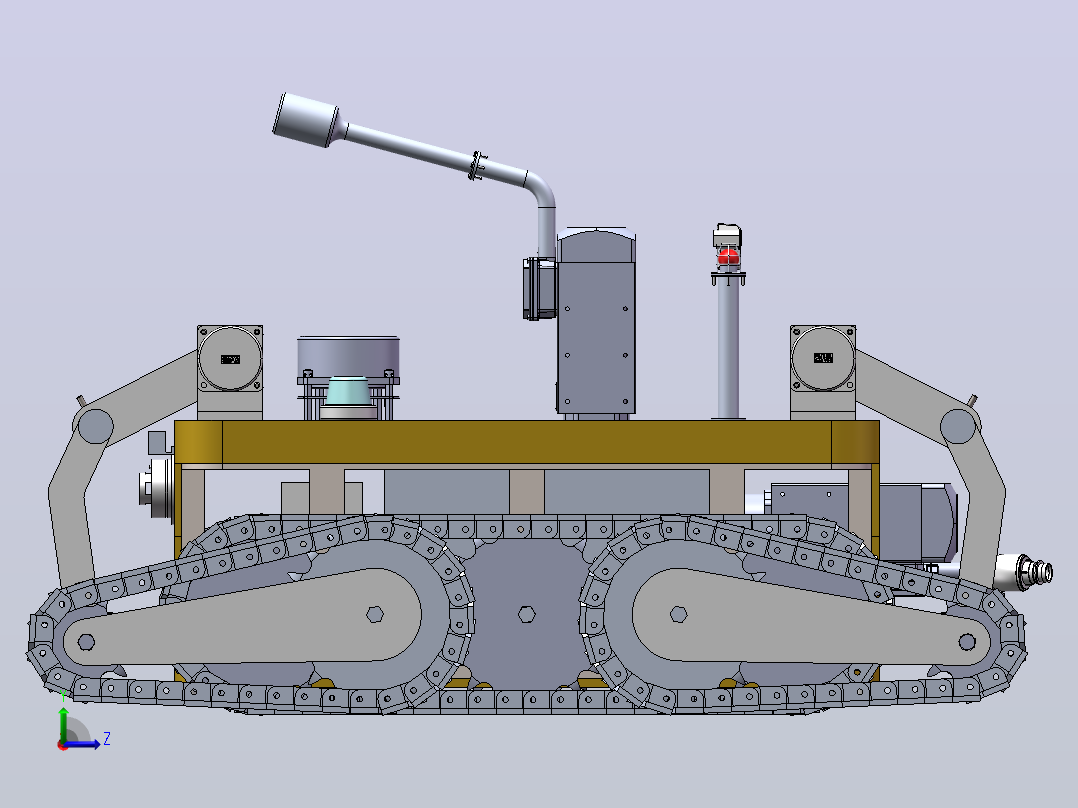Select the circular flange on the chassis left side
The height and width of the screenshot is (808, 1078).
157,488
